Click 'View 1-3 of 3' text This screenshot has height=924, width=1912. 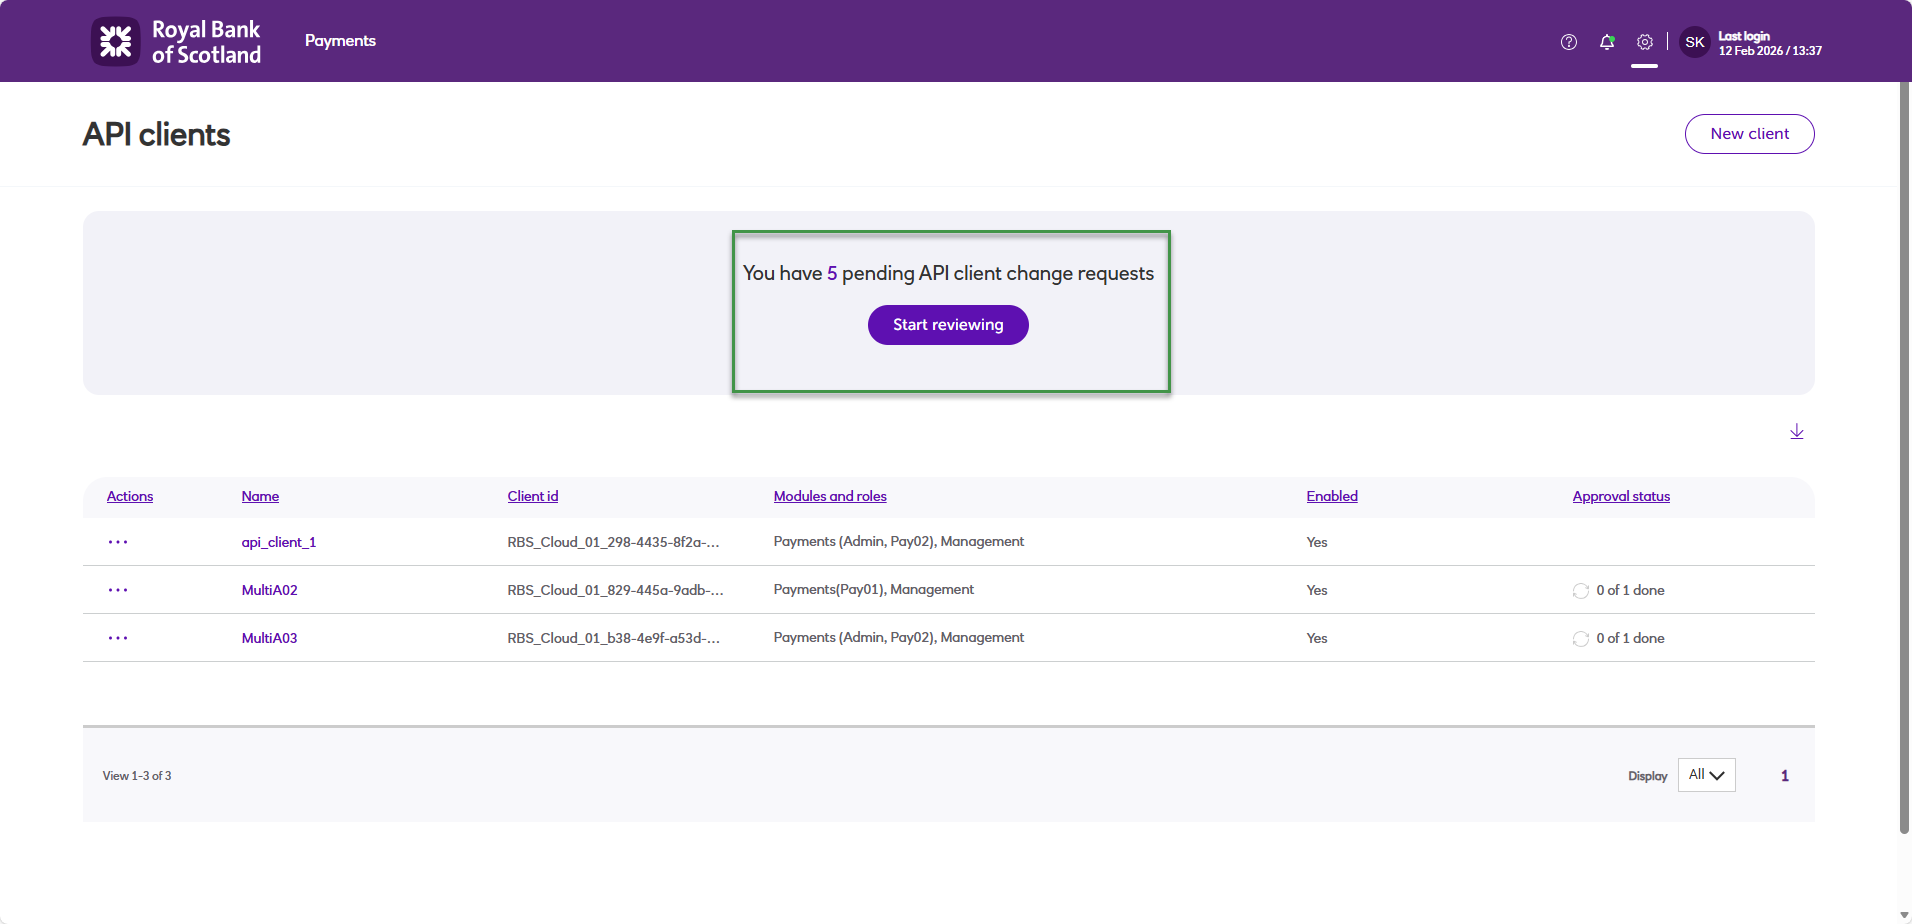(137, 776)
